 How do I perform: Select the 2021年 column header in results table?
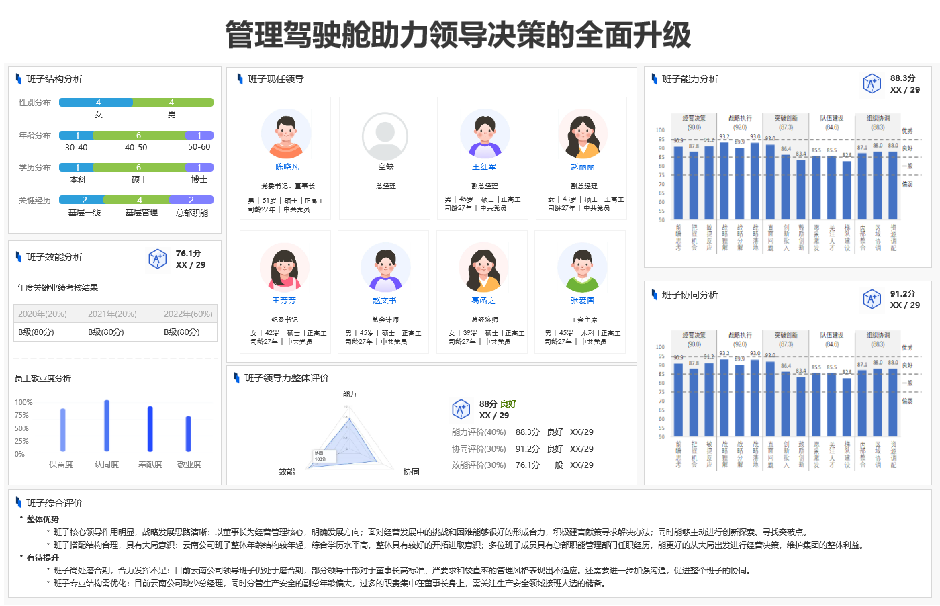pos(112,311)
